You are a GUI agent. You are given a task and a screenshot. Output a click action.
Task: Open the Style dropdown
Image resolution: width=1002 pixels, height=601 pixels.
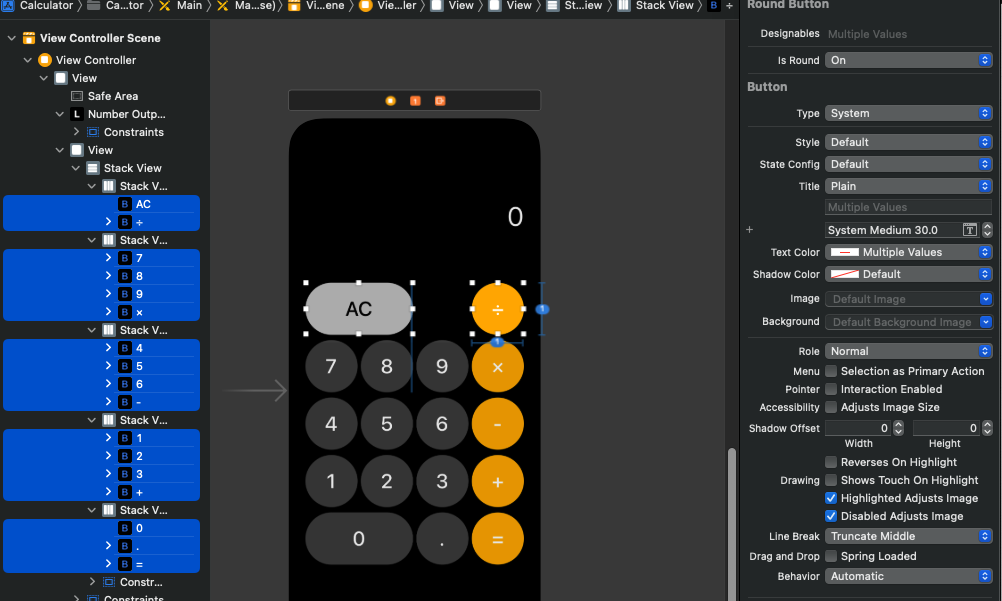[x=908, y=142]
